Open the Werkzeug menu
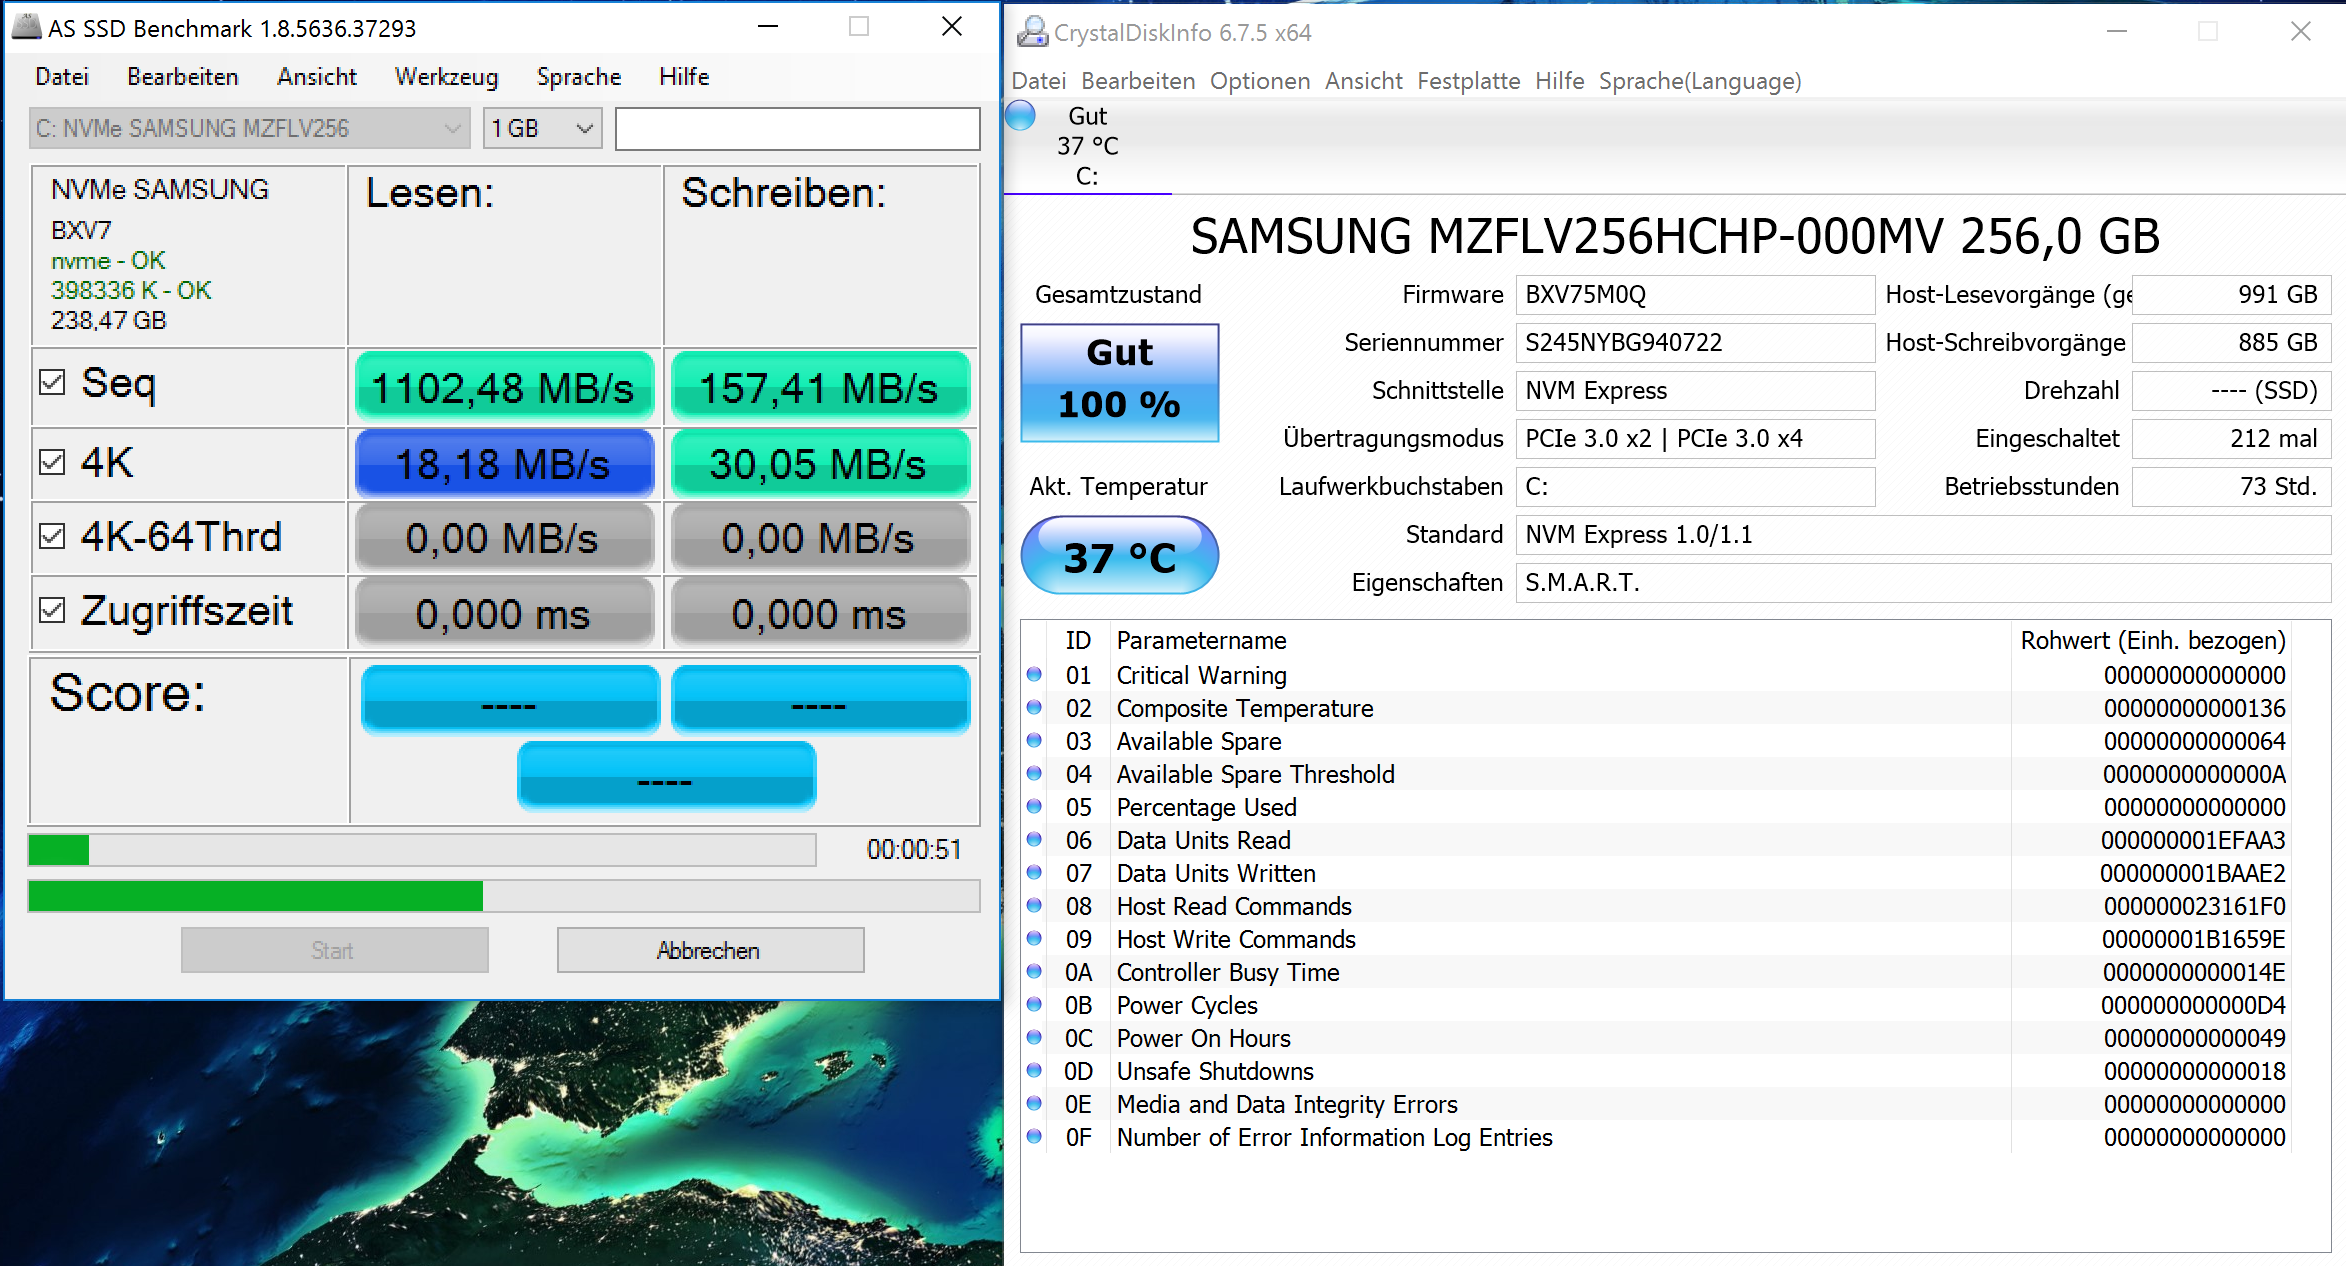 click(x=446, y=77)
